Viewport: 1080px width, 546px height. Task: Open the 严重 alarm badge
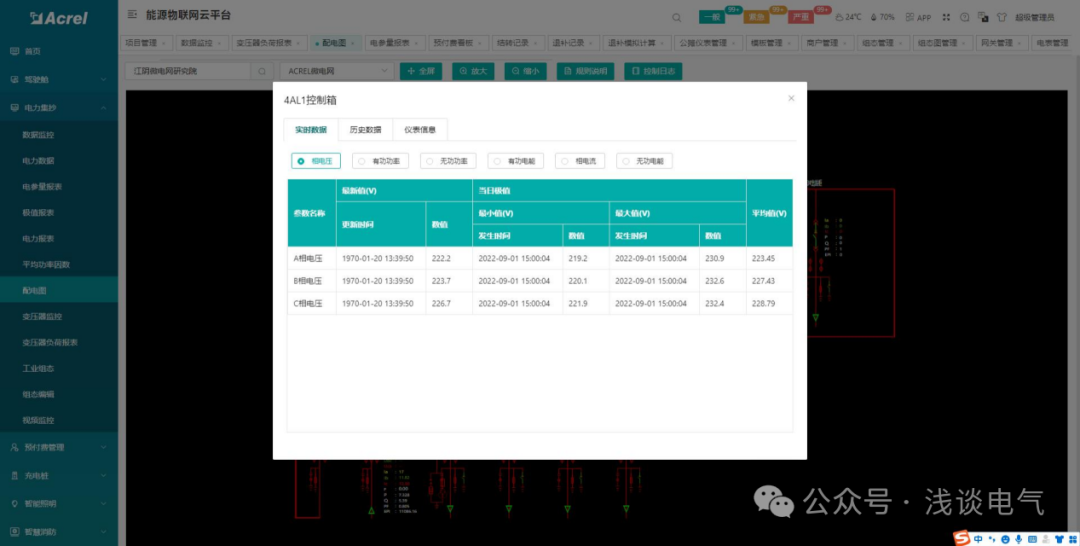click(800, 17)
